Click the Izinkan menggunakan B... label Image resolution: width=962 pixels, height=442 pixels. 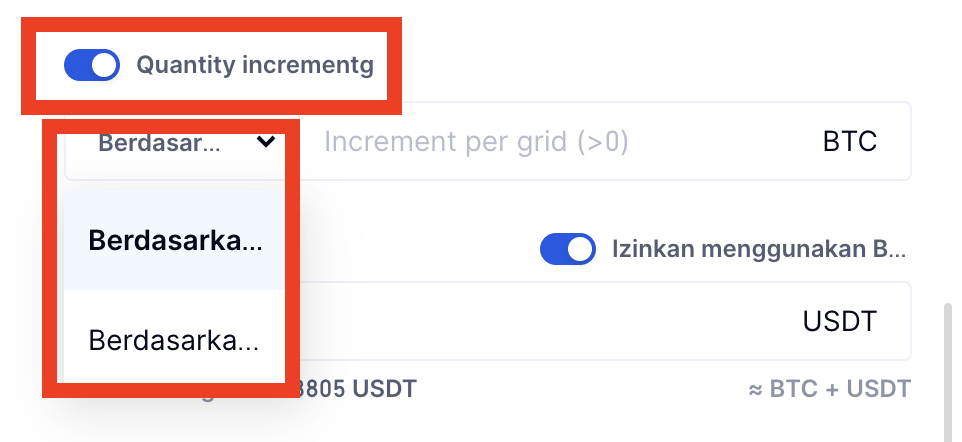pyautogui.click(x=759, y=249)
